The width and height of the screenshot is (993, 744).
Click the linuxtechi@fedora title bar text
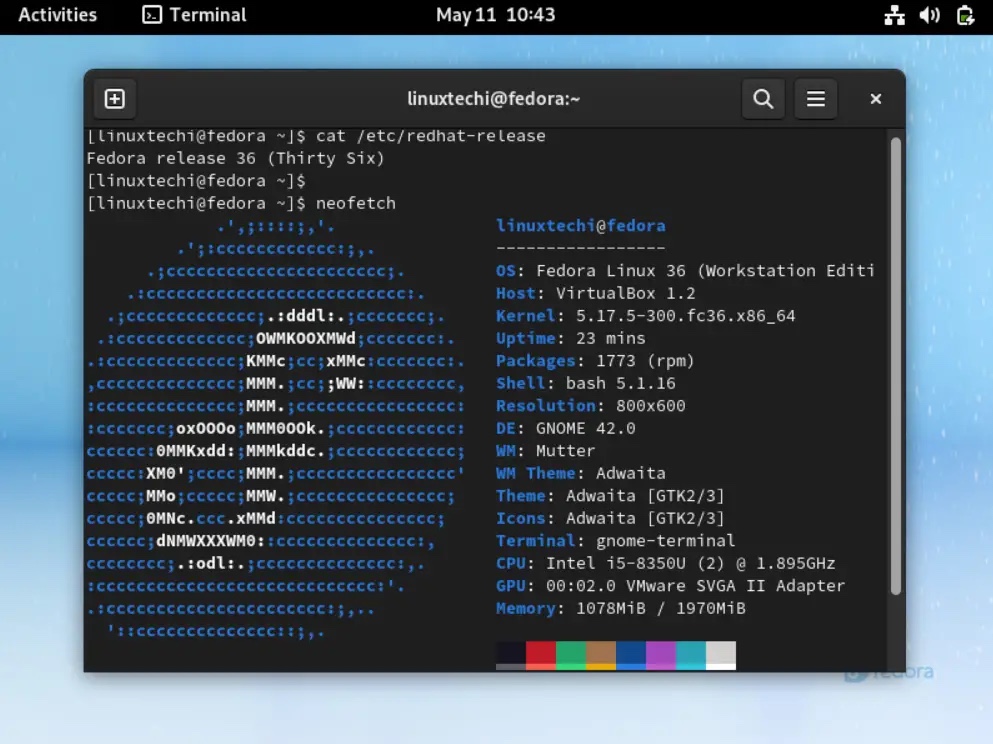496,98
